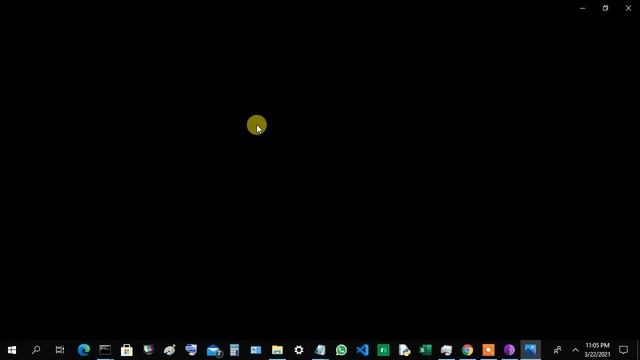Viewport: 640px width, 360px height.
Task: Launch Microsoft Edge from the taskbar
Action: (x=84, y=350)
